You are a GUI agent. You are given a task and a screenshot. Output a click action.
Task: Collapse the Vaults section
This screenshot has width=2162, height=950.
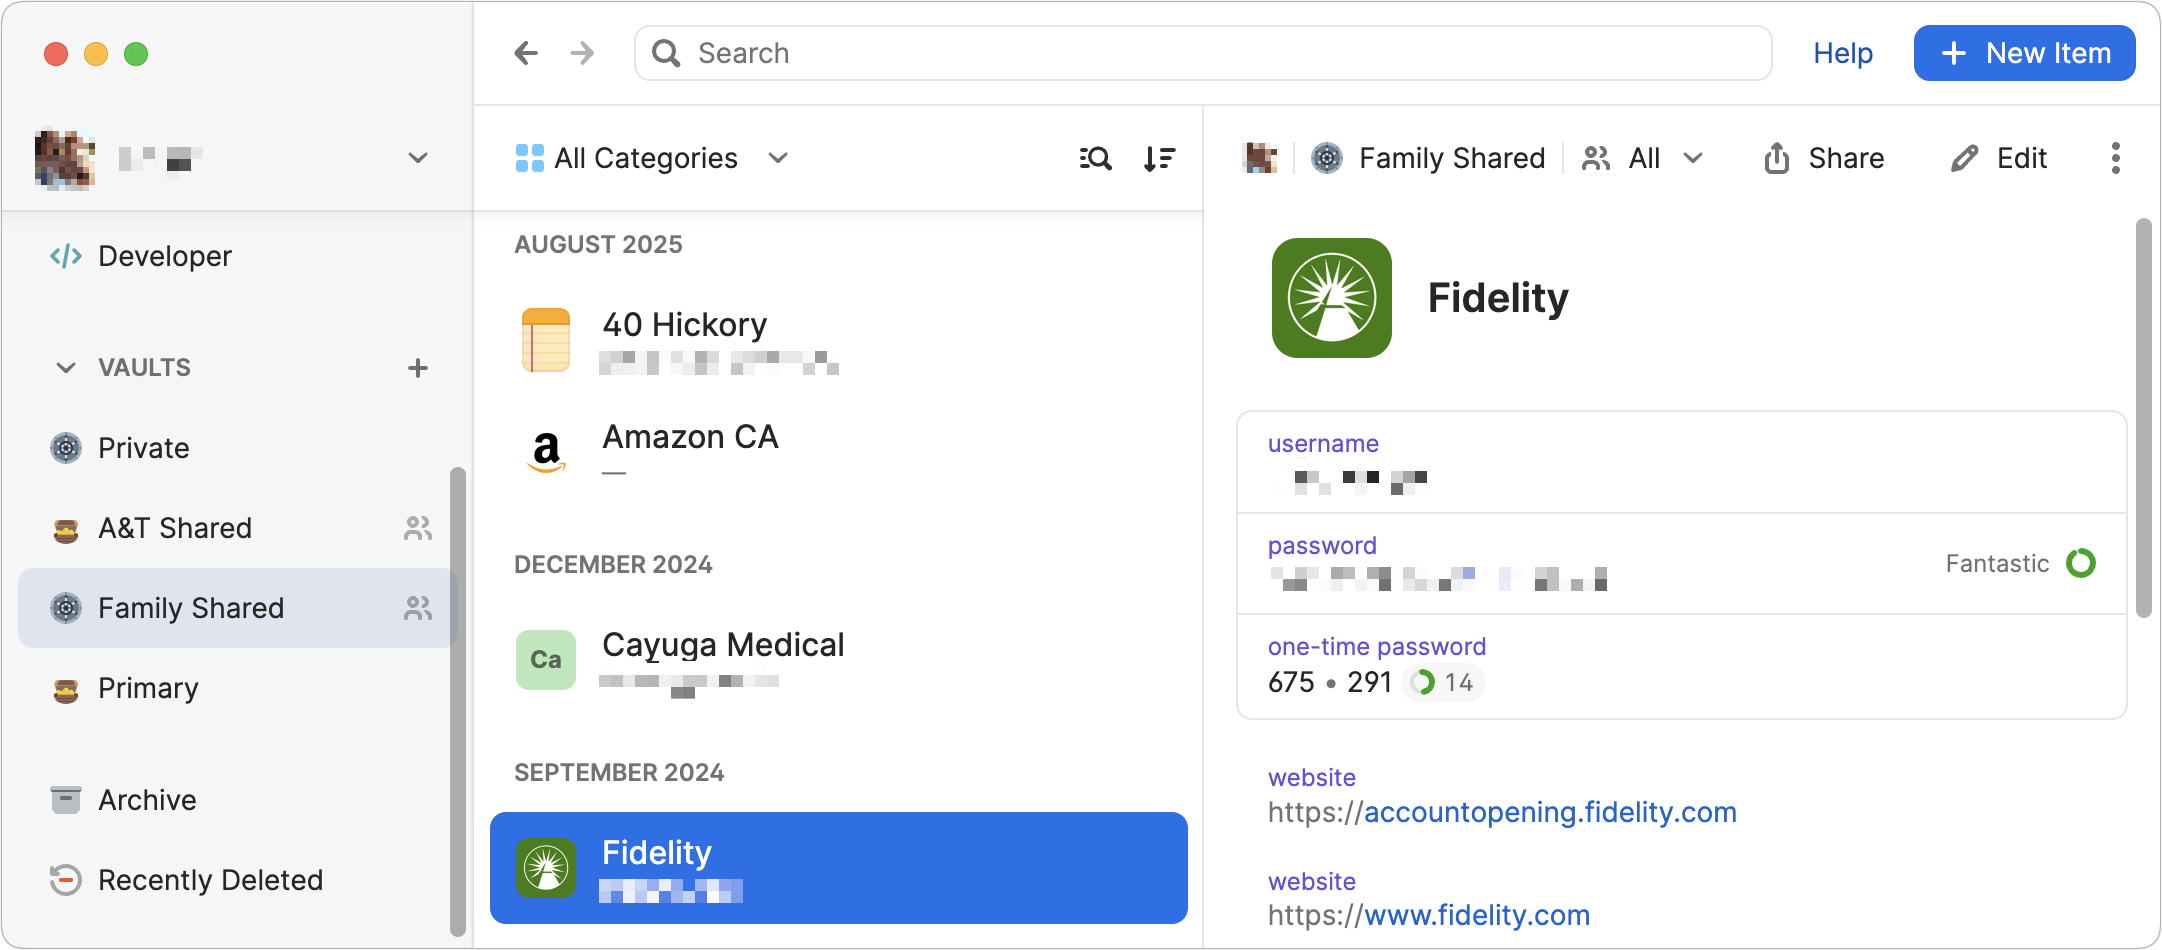coord(66,368)
